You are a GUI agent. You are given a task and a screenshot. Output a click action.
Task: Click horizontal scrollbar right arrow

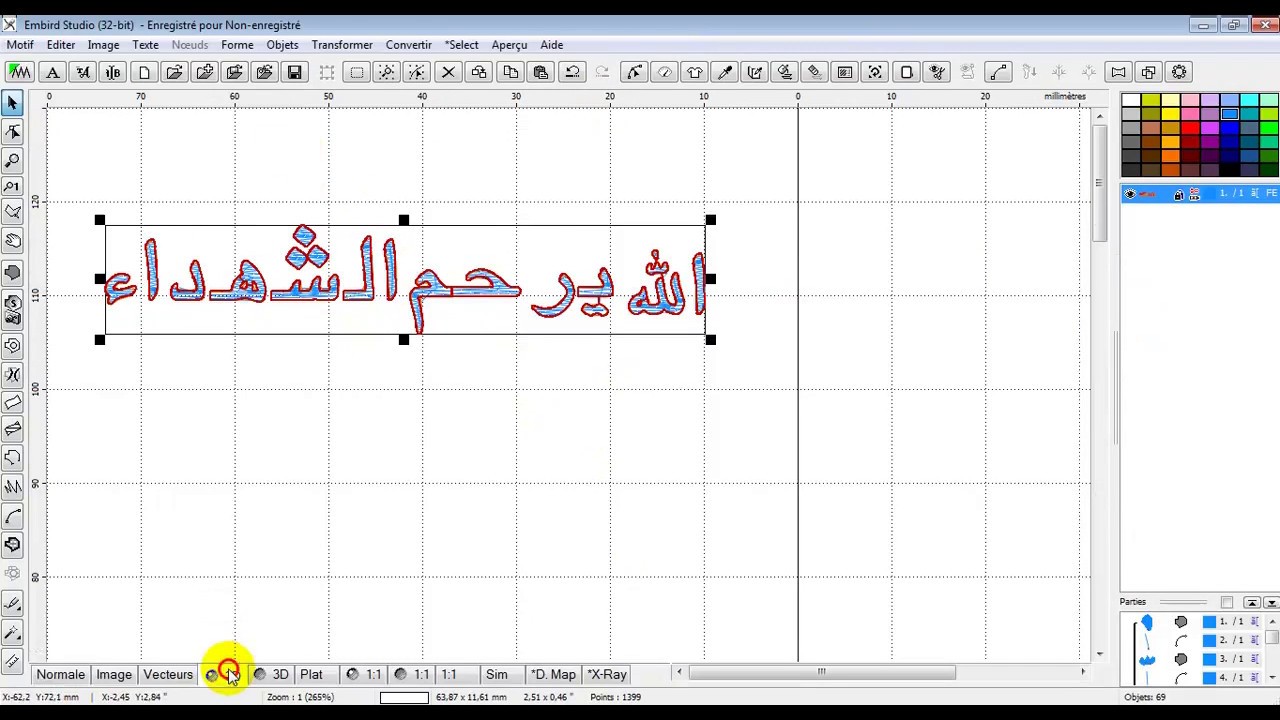[1083, 672]
